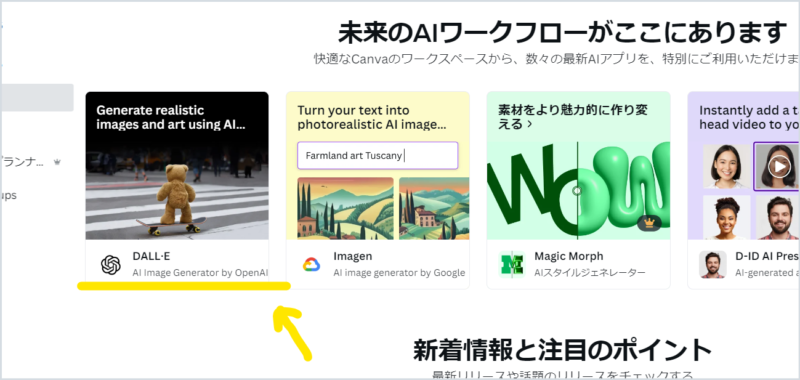
Task: Open the DALL·E app title
Action: 149,256
